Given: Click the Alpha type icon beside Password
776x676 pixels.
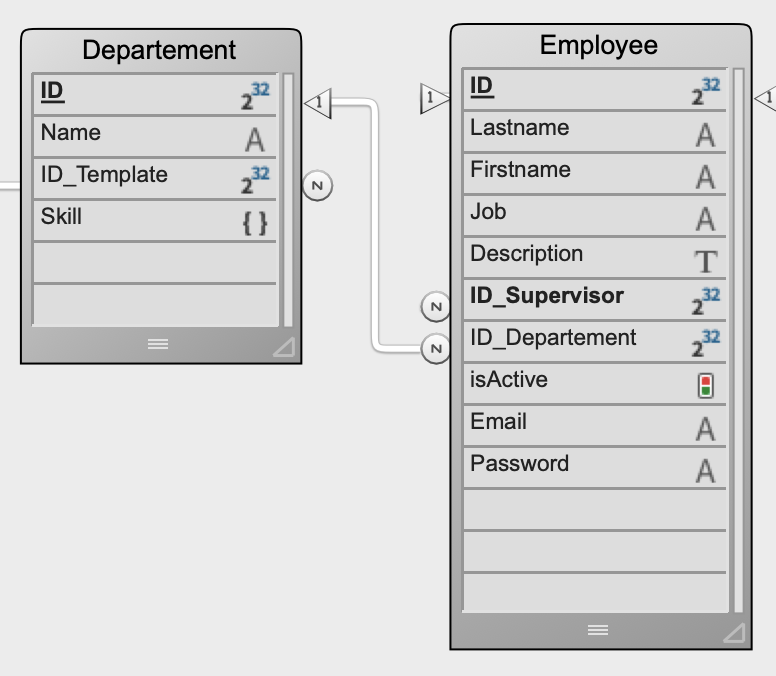Looking at the screenshot, I should pyautogui.click(x=705, y=470).
